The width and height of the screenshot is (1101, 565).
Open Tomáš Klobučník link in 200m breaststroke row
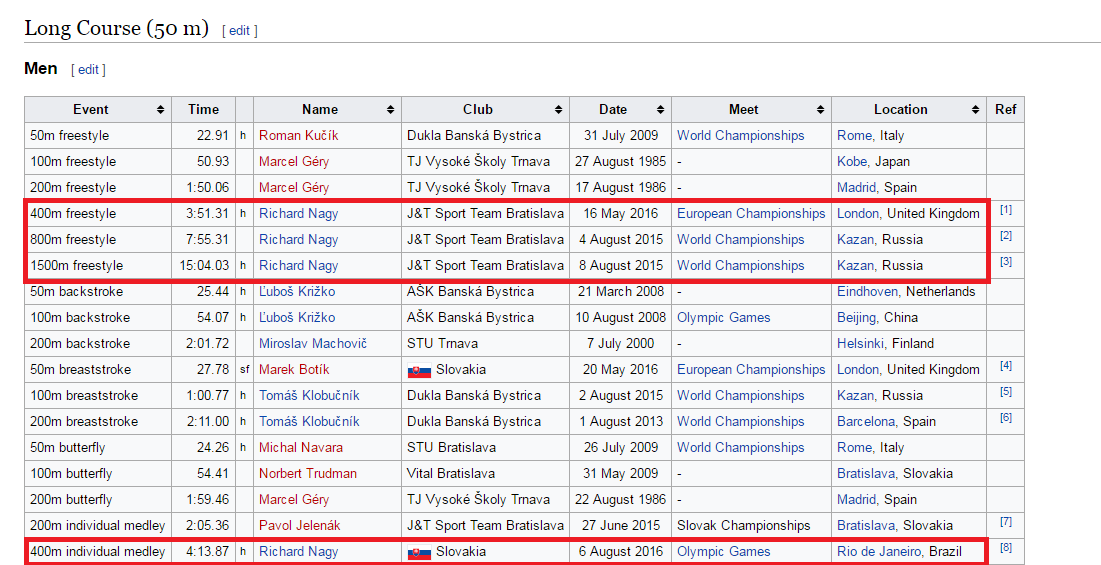coord(309,421)
